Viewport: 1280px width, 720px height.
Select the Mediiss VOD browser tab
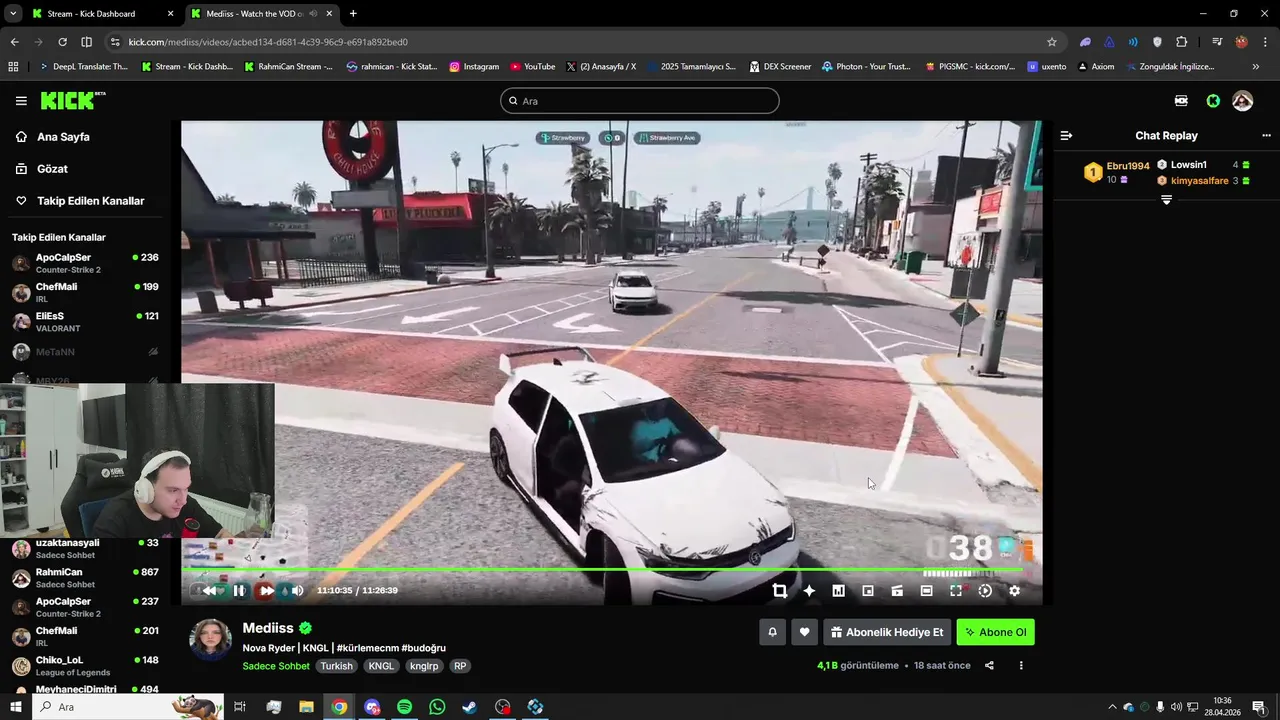260,14
